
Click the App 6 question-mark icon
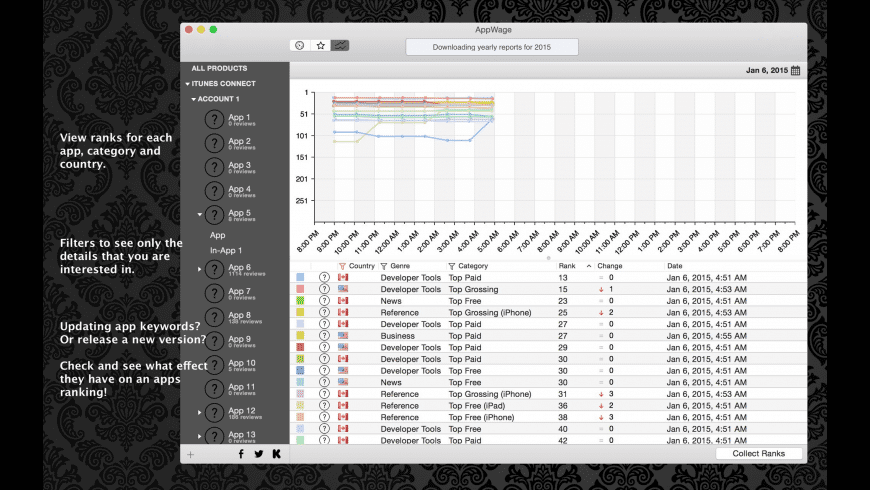[214, 269]
